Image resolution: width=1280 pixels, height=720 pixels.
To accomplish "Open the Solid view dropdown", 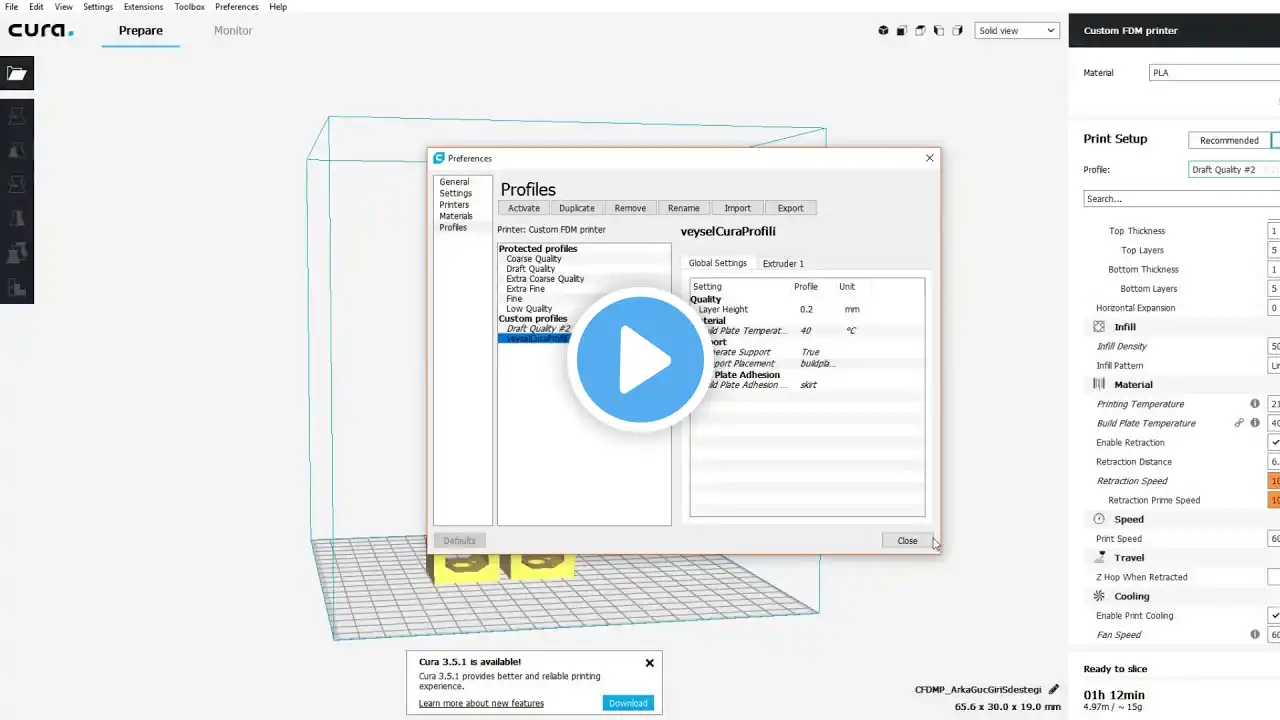I will pos(1017,31).
